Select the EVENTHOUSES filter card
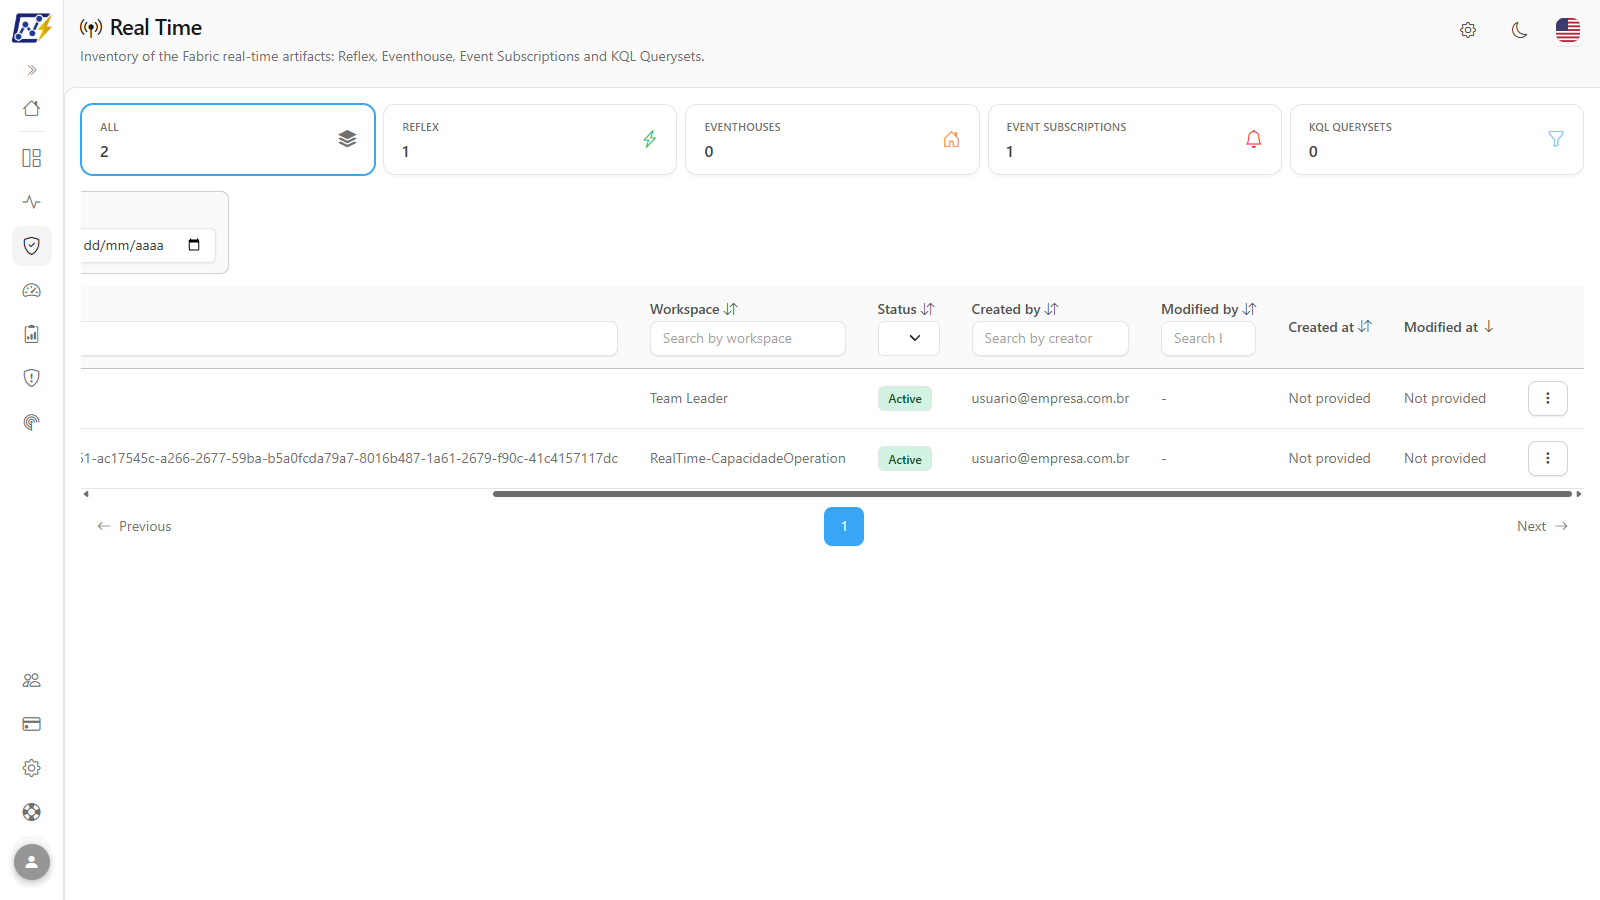The height and width of the screenshot is (900, 1600). click(832, 140)
